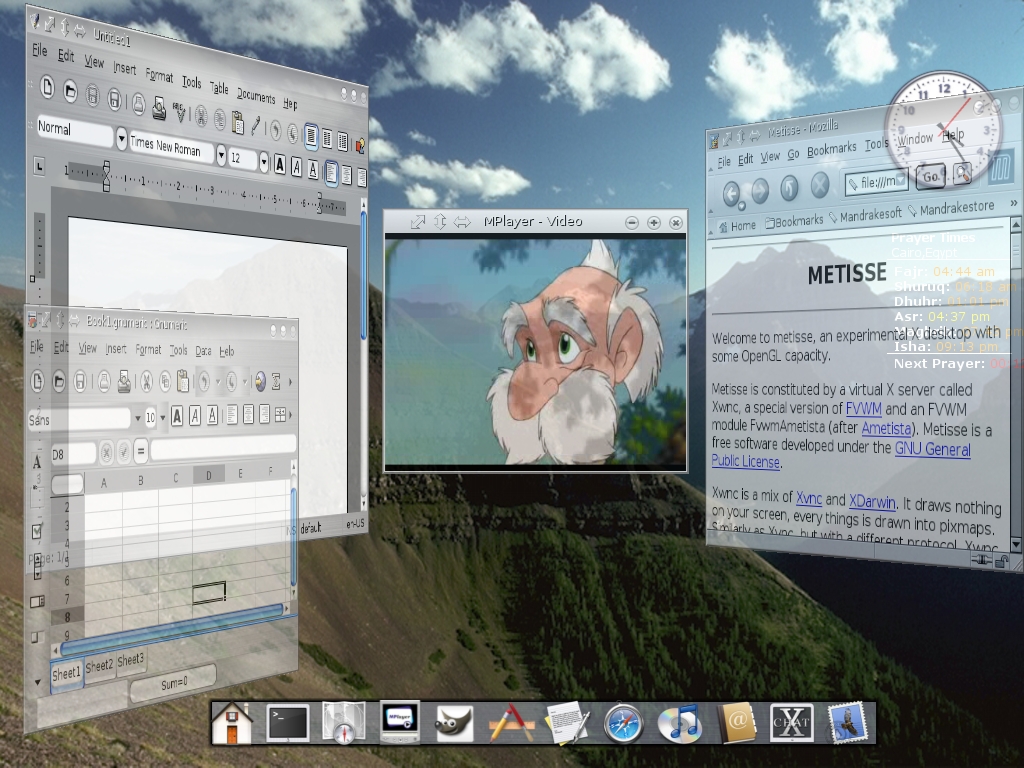Click the Cut scissors icon in Gnumeric
This screenshot has width=1024, height=768.
point(145,382)
